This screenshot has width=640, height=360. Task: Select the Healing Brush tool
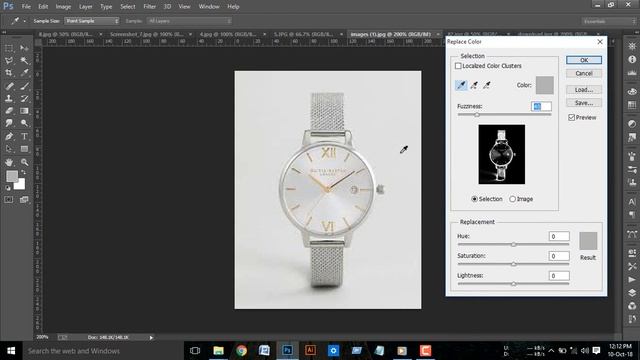(x=9, y=86)
